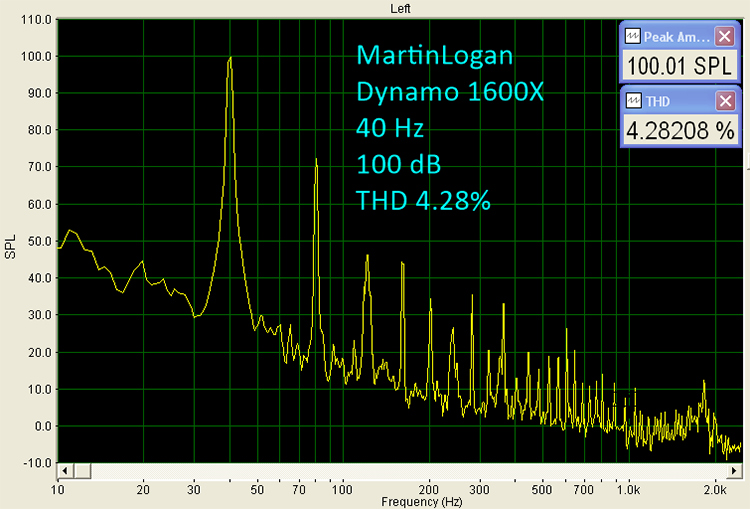Click the SPL vertical axis label
Viewport: 750px width, 509px height.
[12, 246]
